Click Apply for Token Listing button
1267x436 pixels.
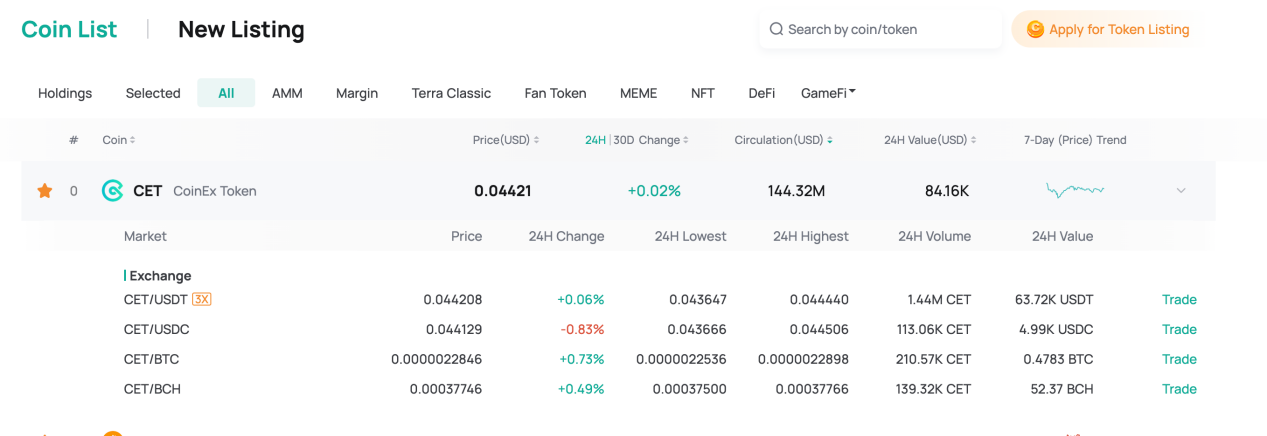(x=1106, y=29)
